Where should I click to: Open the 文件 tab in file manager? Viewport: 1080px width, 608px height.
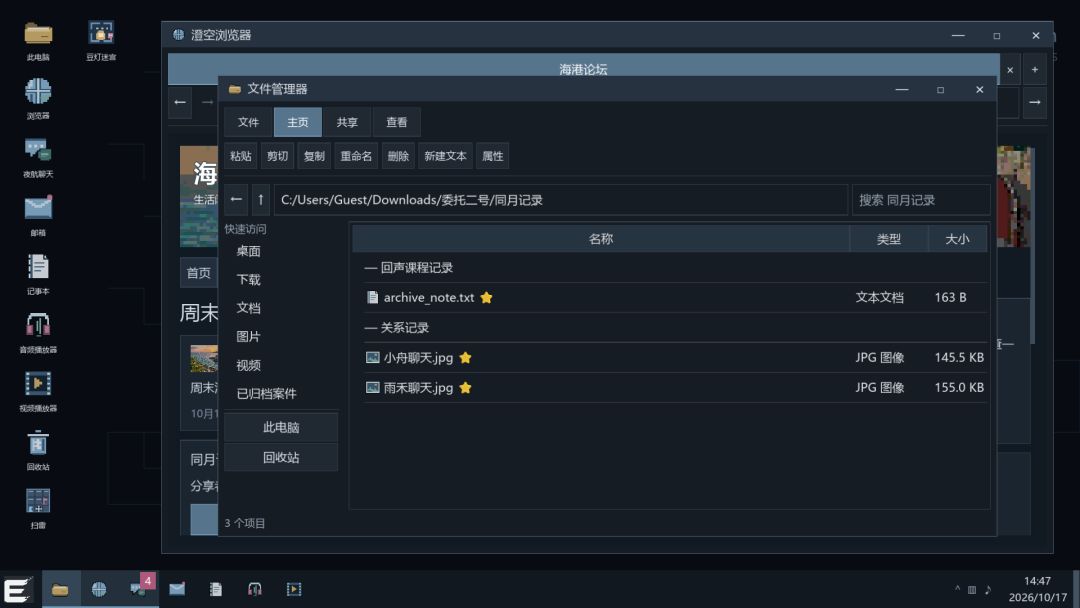click(x=248, y=123)
